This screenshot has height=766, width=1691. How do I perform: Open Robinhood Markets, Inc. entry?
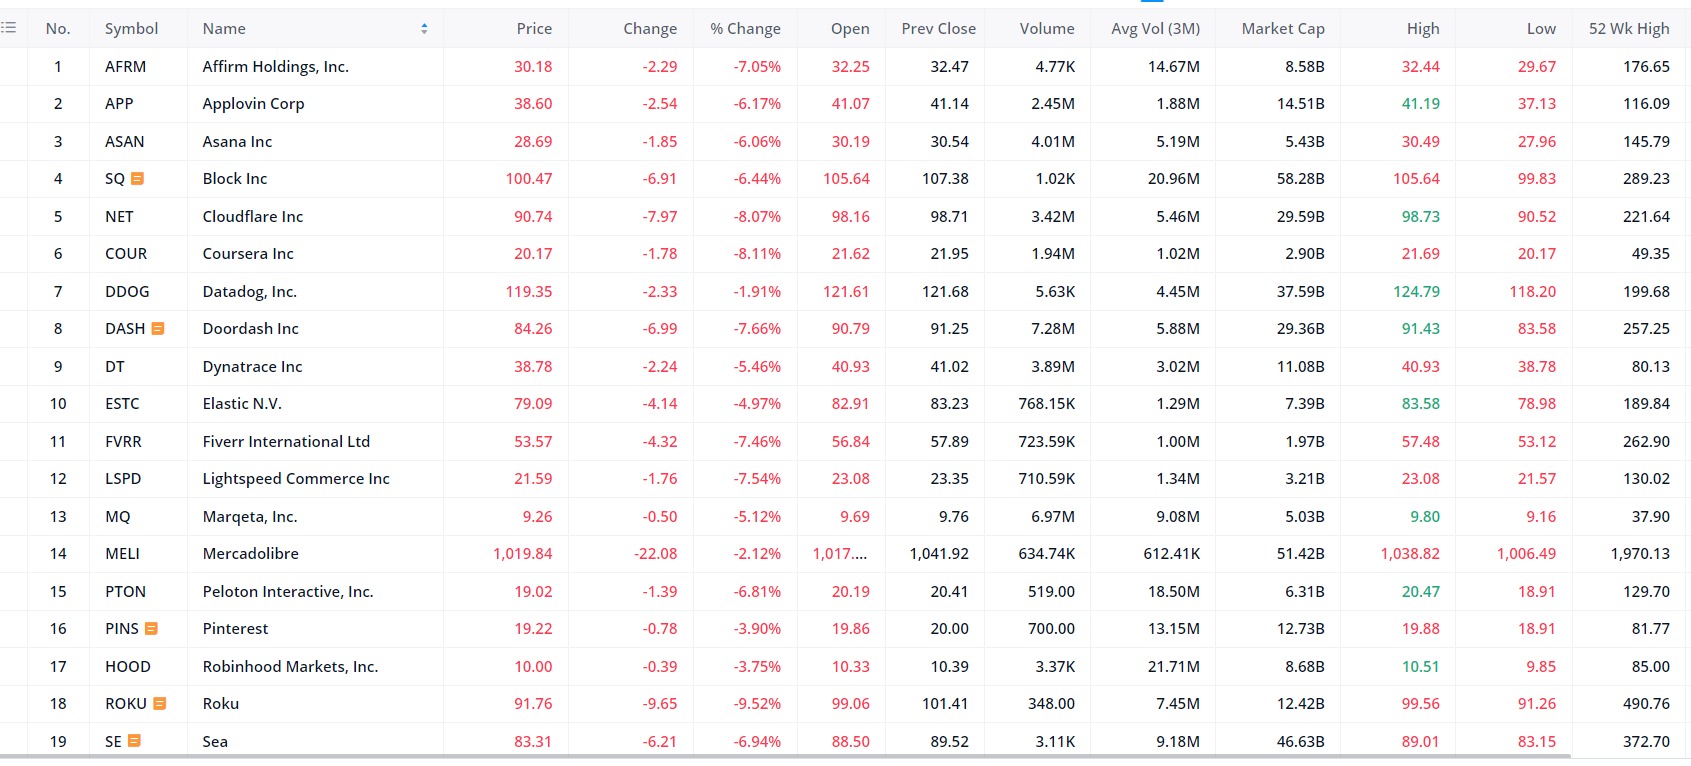click(x=290, y=667)
